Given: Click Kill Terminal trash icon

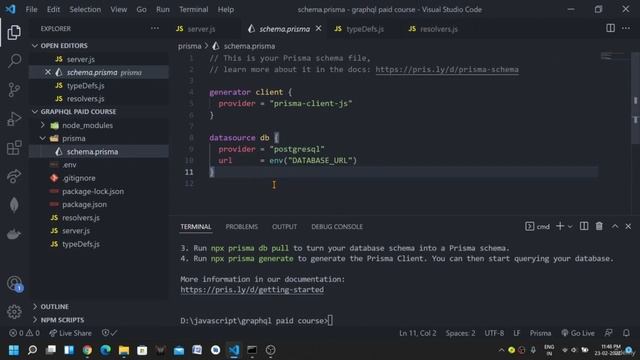Looking at the screenshot, I should click(x=599, y=226).
